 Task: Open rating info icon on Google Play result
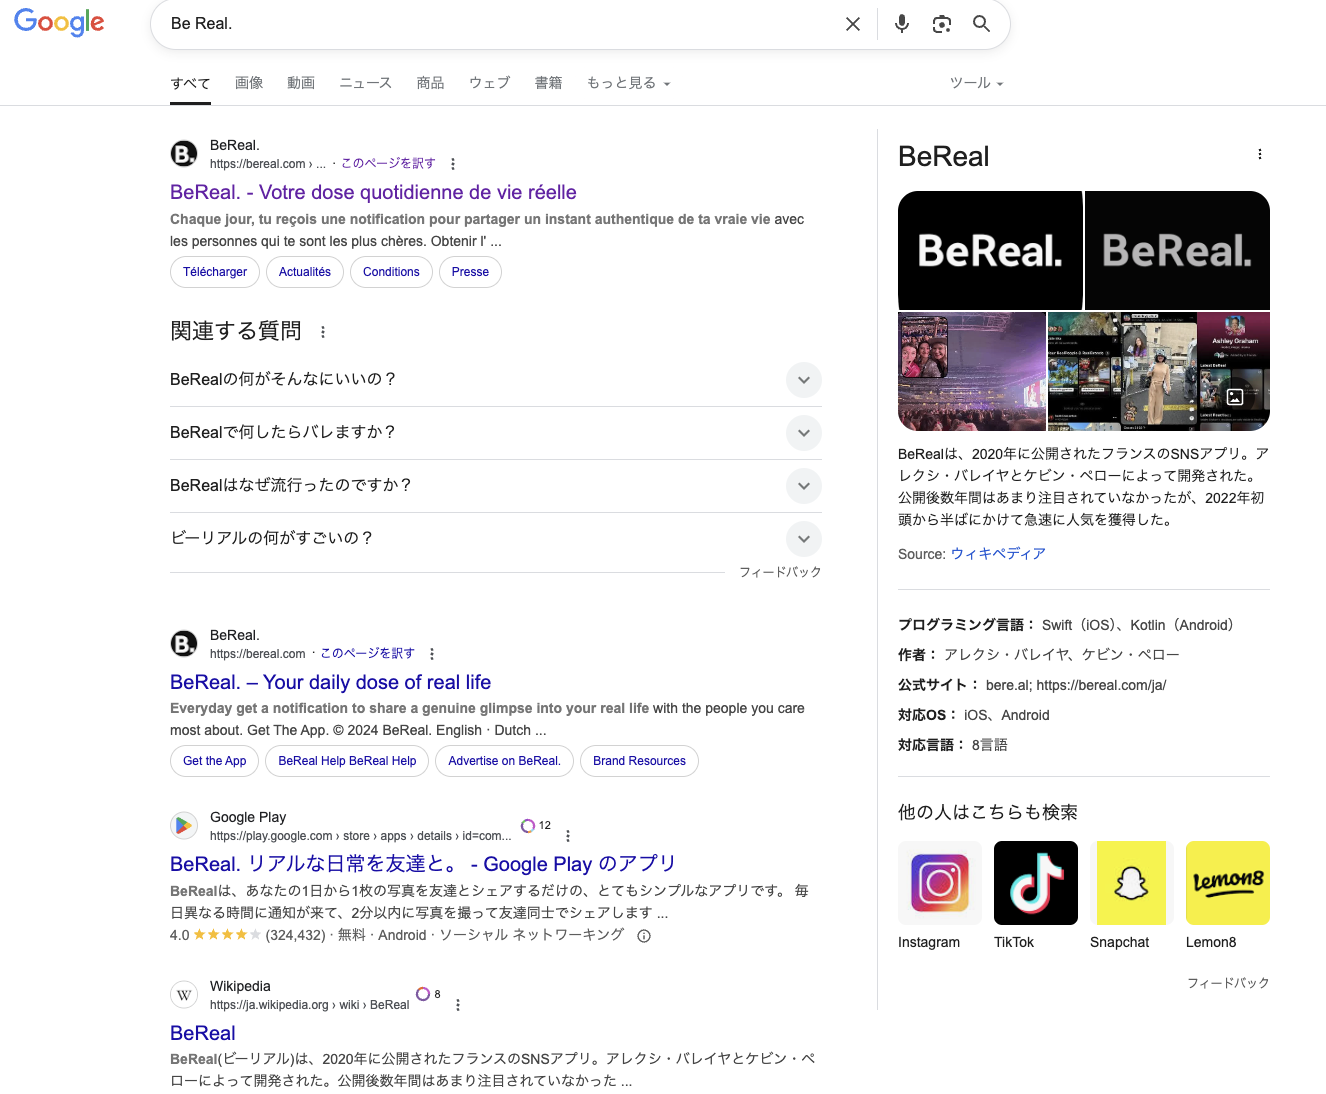click(644, 936)
